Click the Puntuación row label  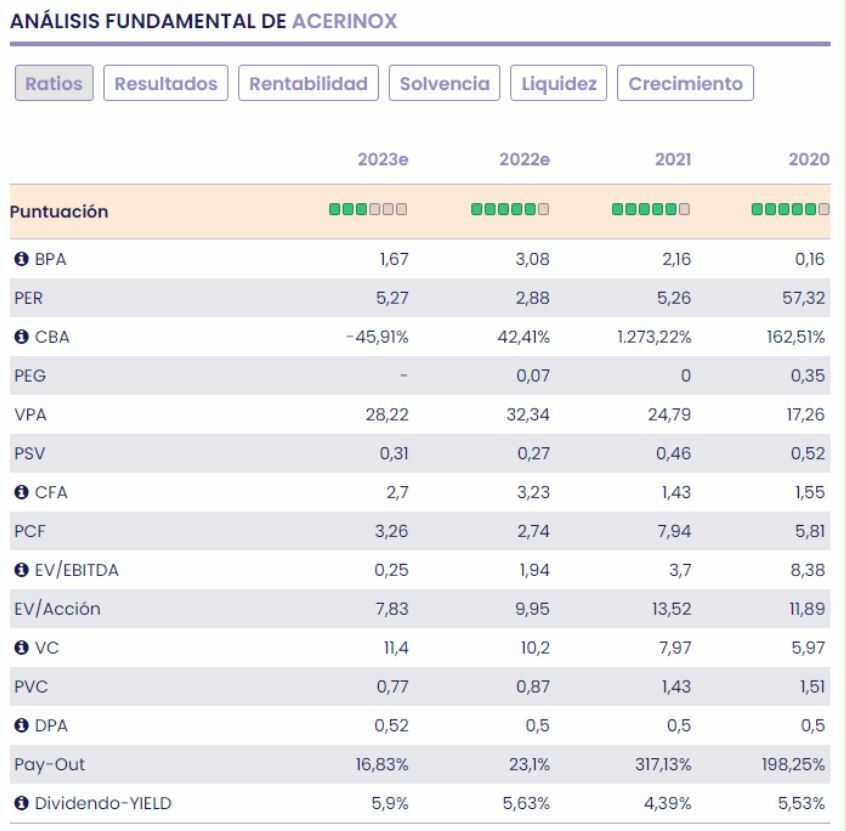(62, 212)
